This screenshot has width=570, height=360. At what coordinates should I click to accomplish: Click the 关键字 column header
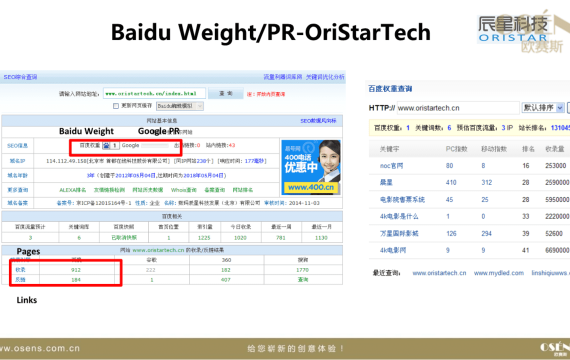pos(389,149)
